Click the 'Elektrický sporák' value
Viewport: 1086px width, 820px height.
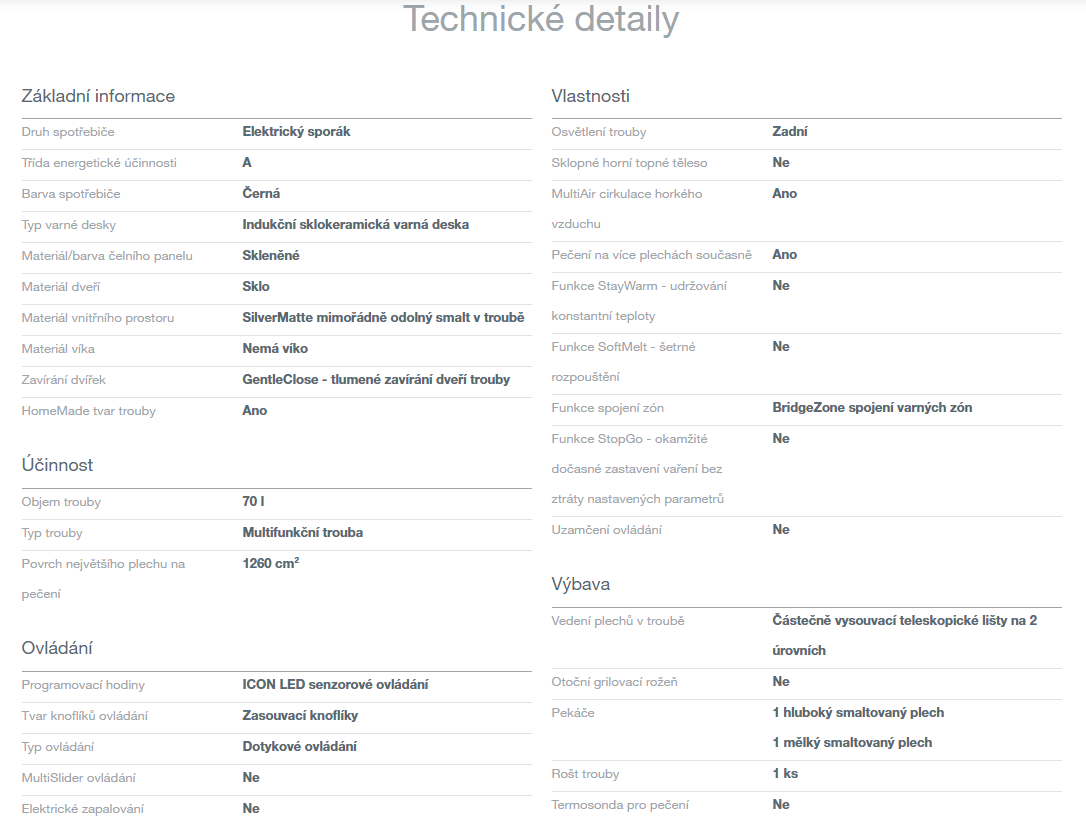(x=296, y=132)
